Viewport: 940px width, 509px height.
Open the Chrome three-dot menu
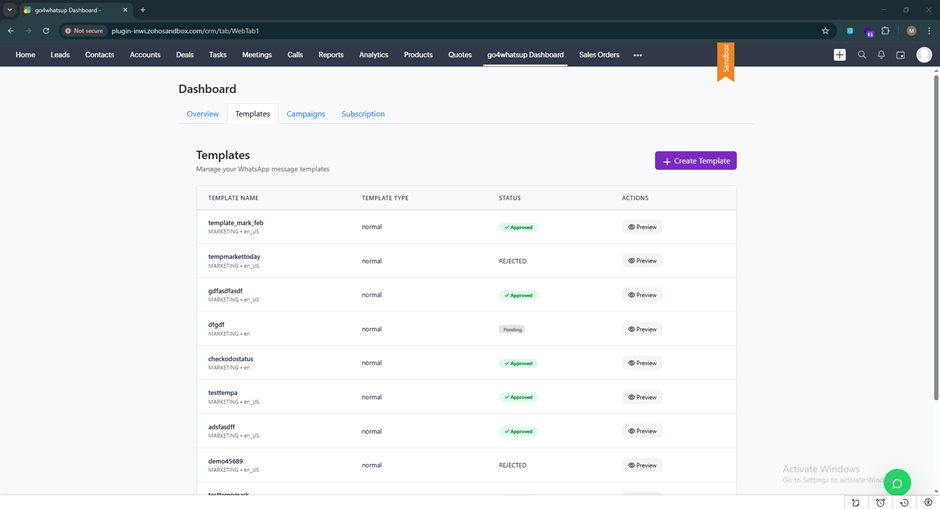pos(929,31)
